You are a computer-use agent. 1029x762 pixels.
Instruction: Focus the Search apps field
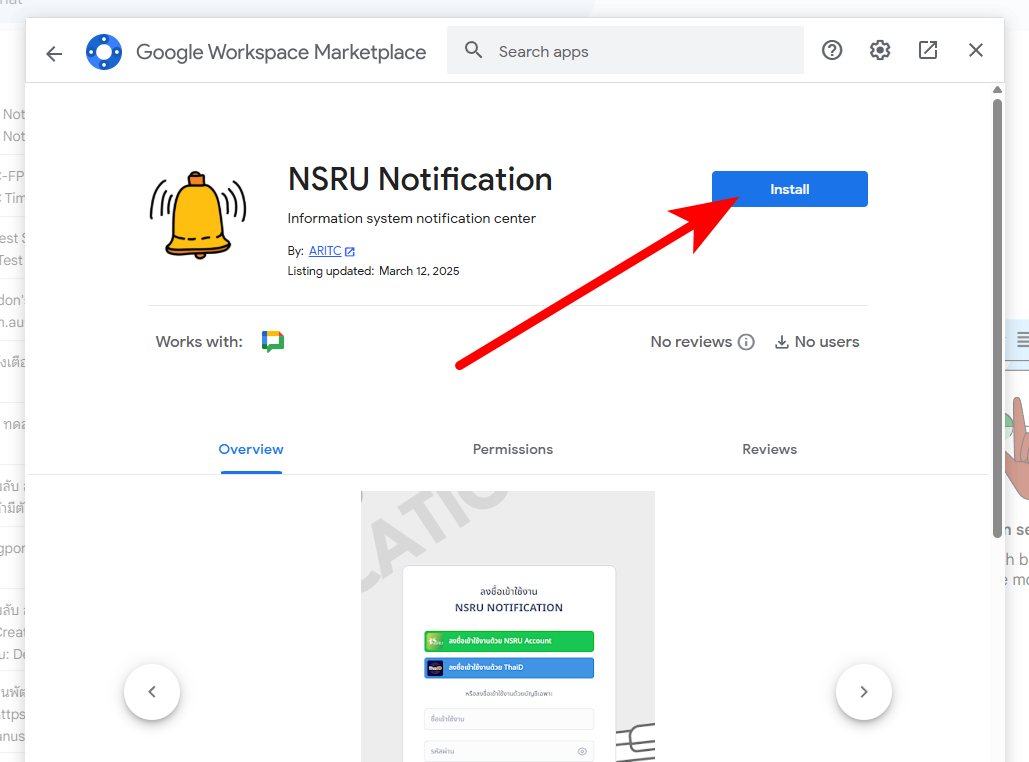pos(625,51)
